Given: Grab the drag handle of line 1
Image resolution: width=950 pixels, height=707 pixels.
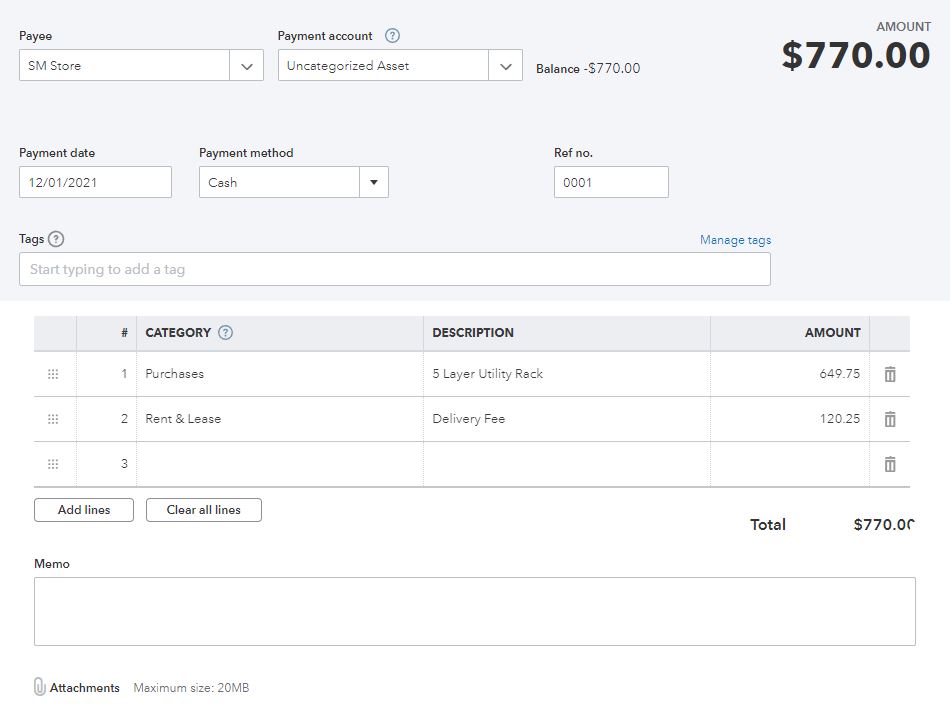Looking at the screenshot, I should coord(53,374).
